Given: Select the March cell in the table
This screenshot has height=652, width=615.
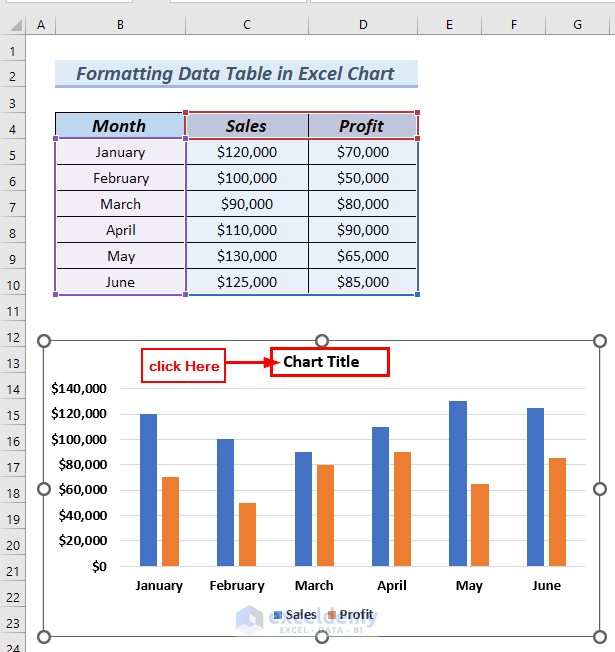Looking at the screenshot, I should click(120, 204).
